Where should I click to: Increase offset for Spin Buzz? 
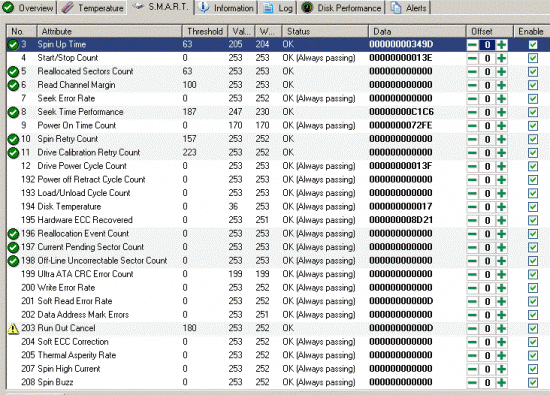point(502,383)
